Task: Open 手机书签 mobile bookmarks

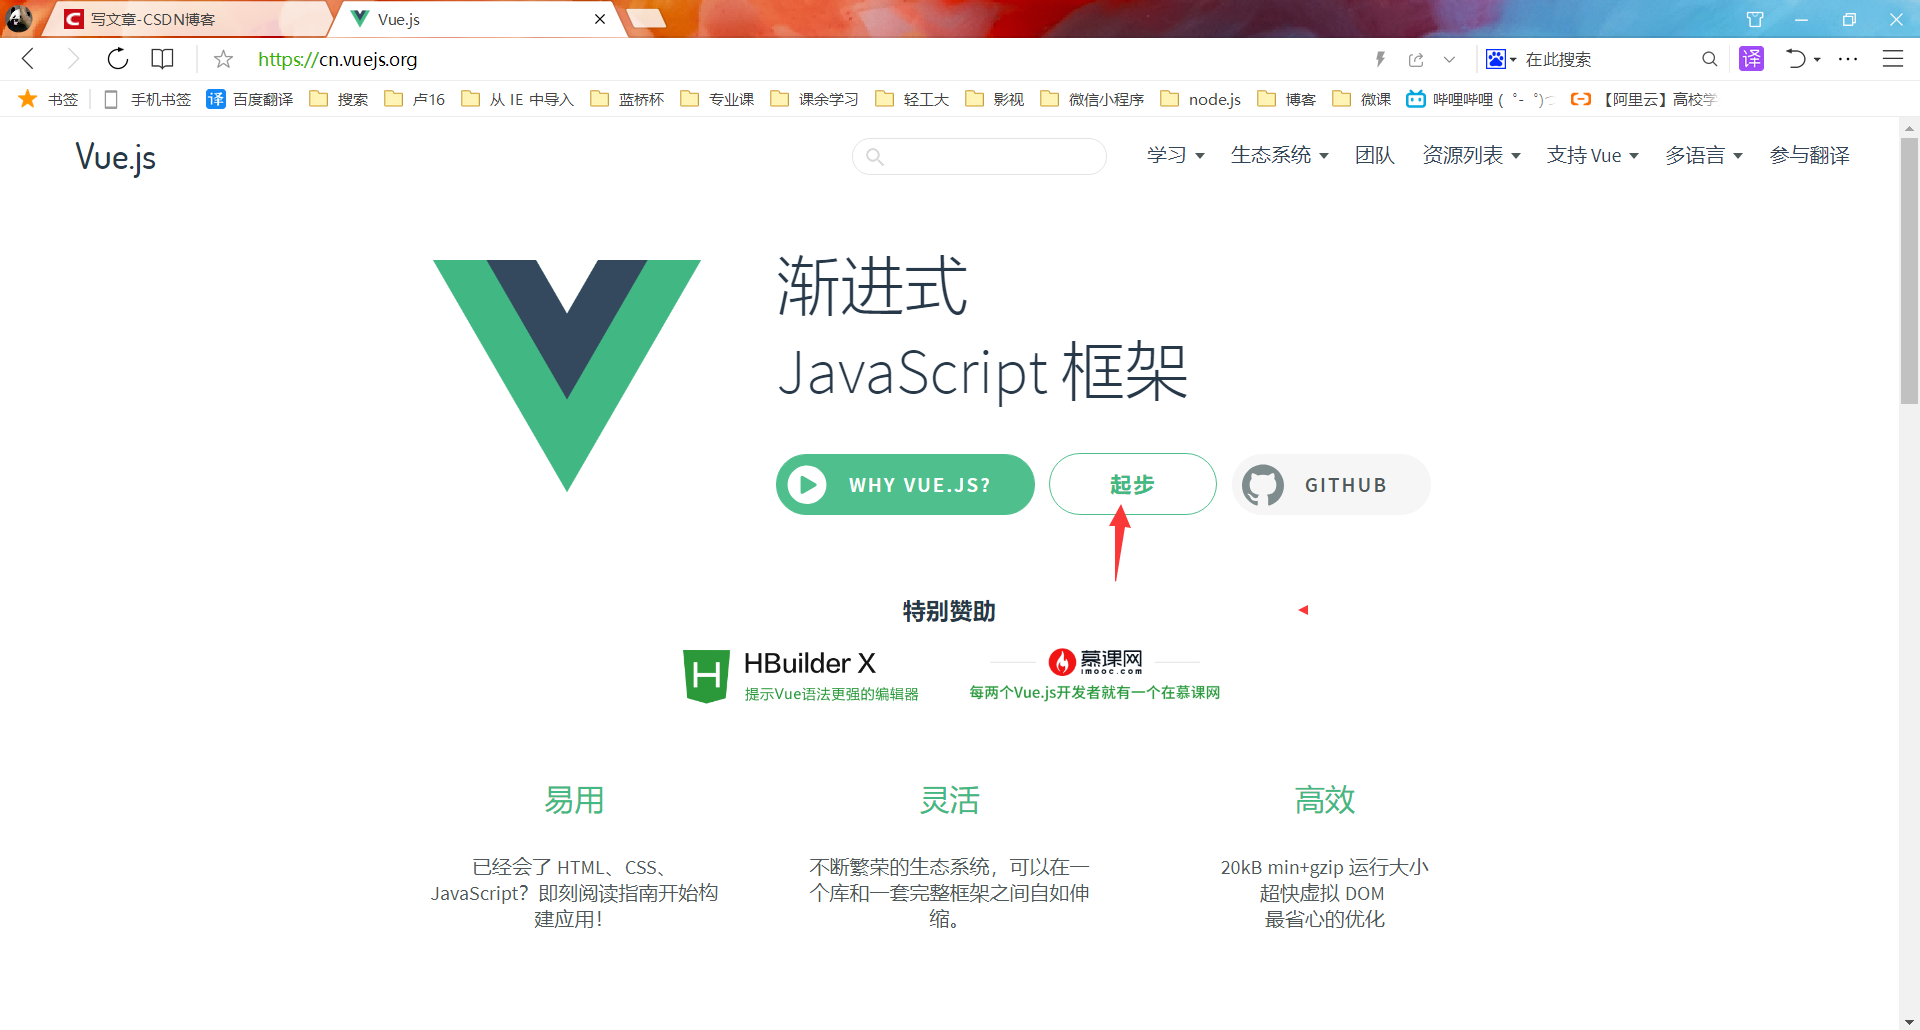Action: tap(147, 99)
